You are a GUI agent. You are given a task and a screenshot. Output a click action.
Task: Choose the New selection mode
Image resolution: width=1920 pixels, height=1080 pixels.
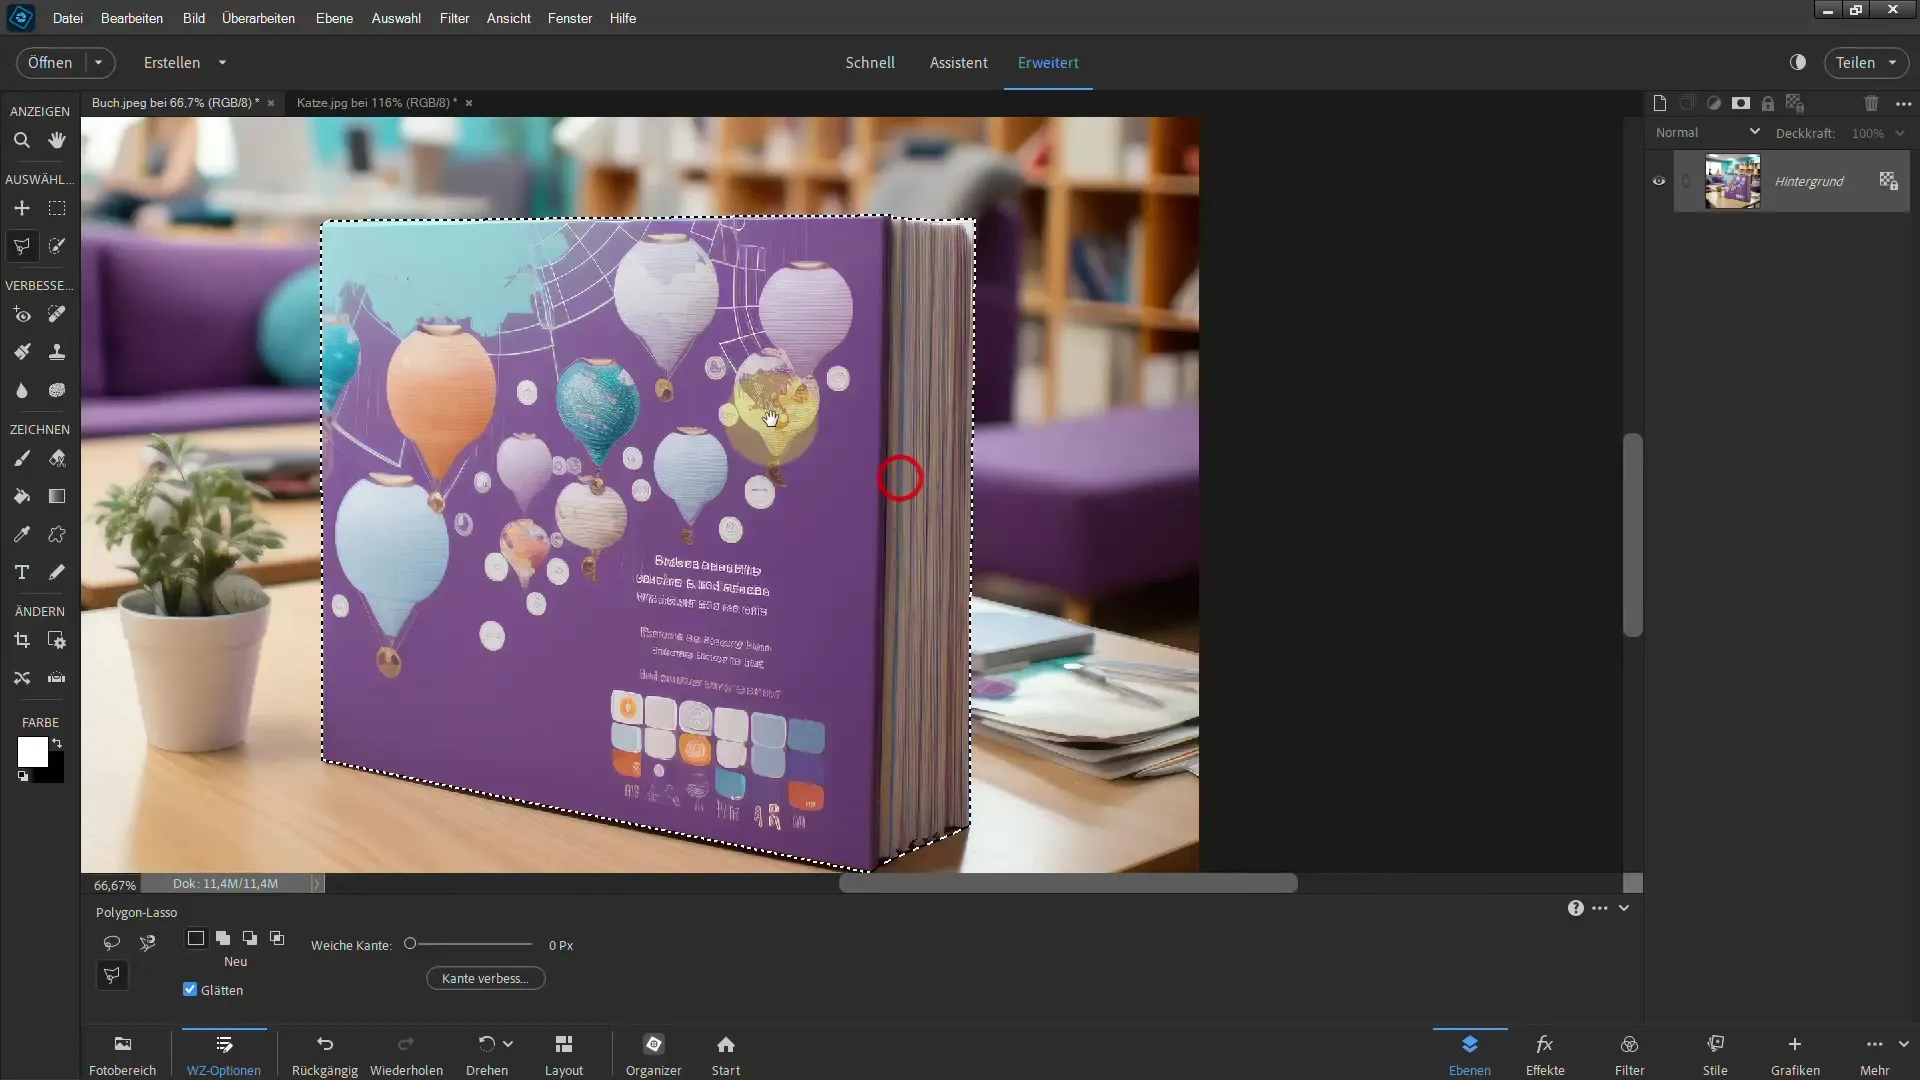196,938
